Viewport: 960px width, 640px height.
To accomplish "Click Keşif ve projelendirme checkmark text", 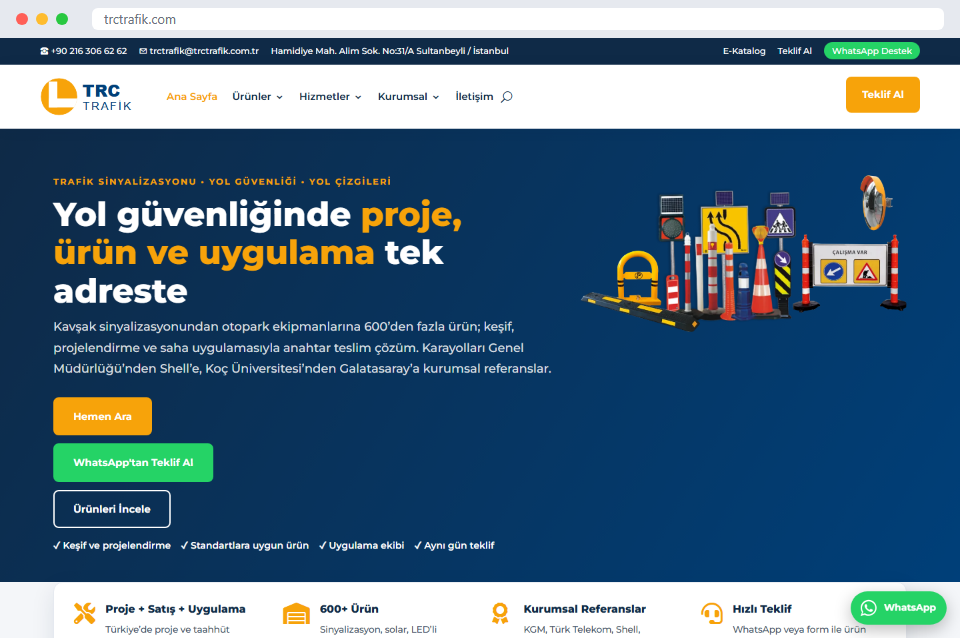I will coord(112,546).
